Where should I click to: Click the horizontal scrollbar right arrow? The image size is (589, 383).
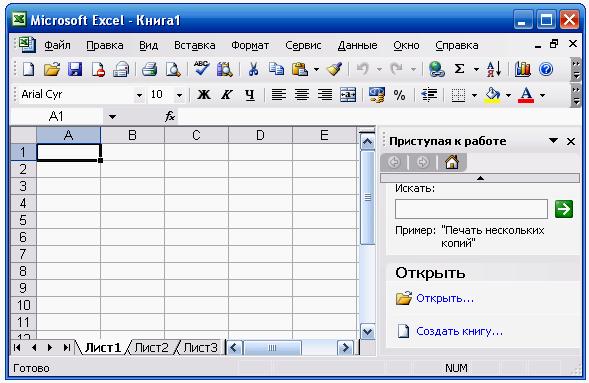tap(345, 348)
